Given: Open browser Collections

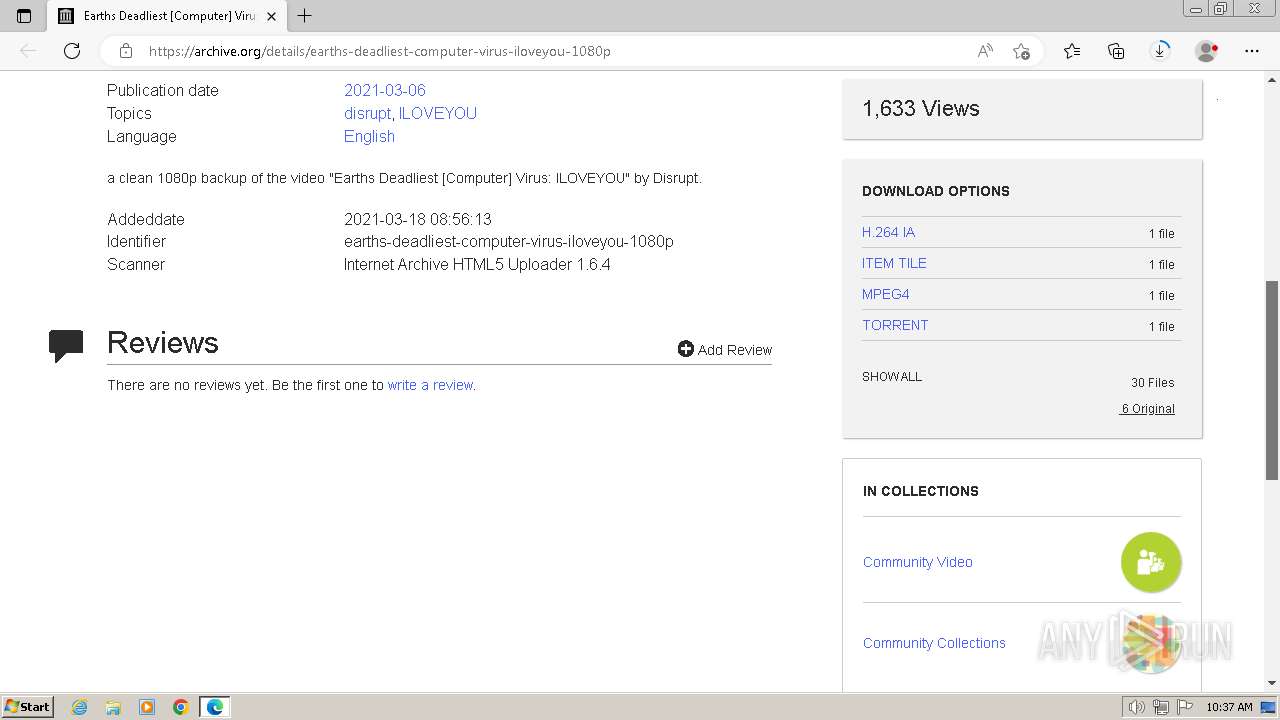Looking at the screenshot, I should click(1116, 51).
